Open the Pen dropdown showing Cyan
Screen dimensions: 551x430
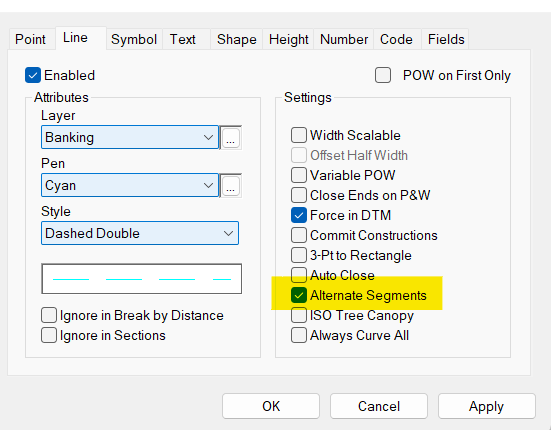pyautogui.click(x=130, y=185)
